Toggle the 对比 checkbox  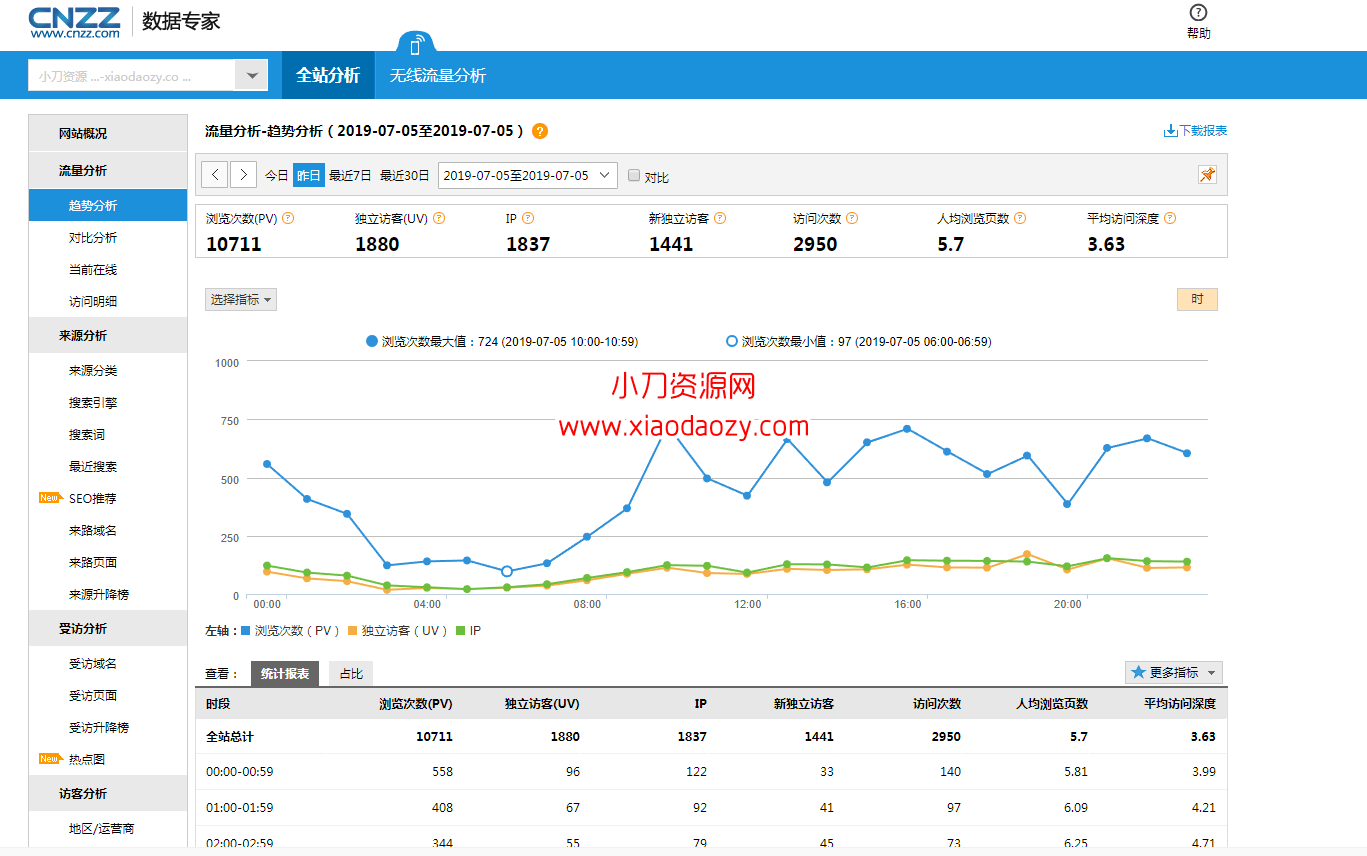(634, 175)
